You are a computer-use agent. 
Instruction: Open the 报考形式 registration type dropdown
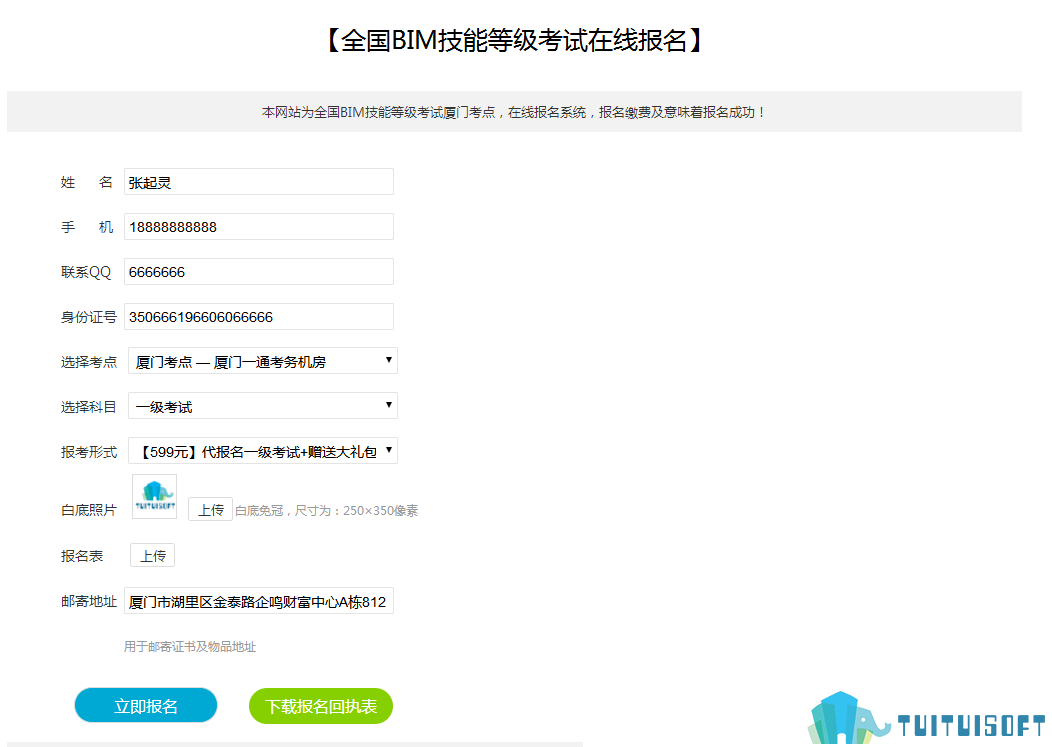pyautogui.click(x=262, y=451)
